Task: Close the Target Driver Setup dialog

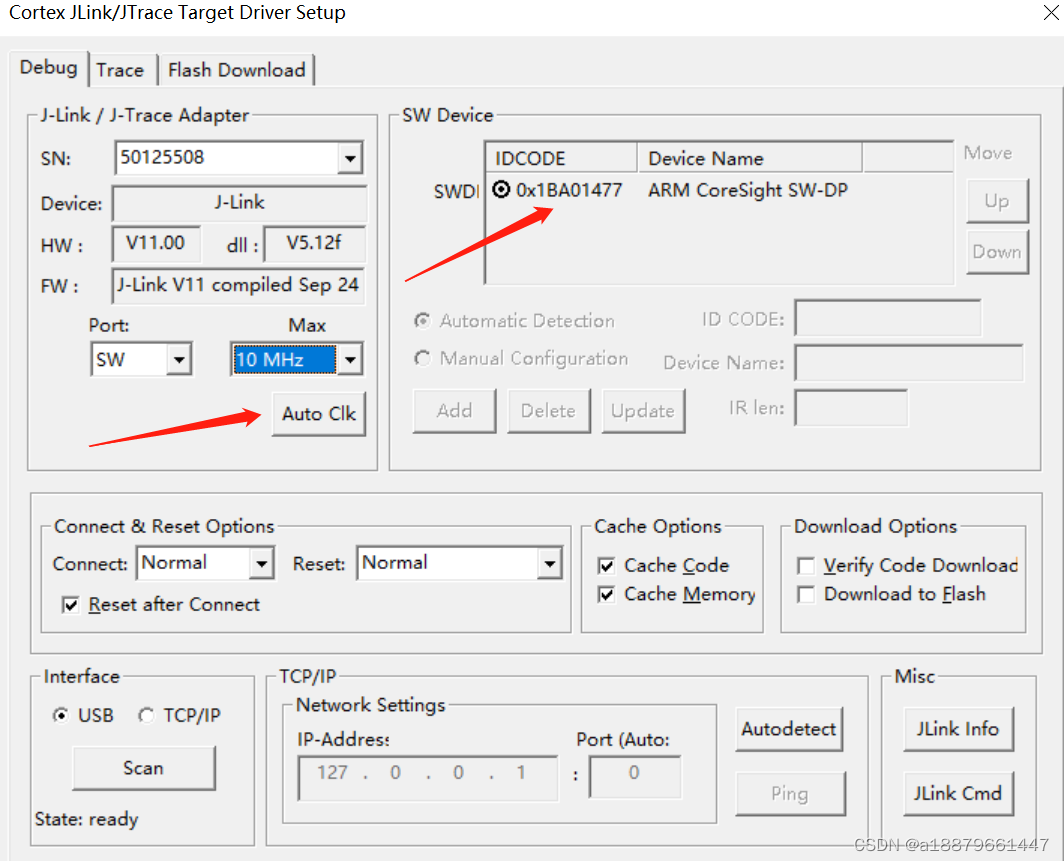Action: [x=1050, y=12]
